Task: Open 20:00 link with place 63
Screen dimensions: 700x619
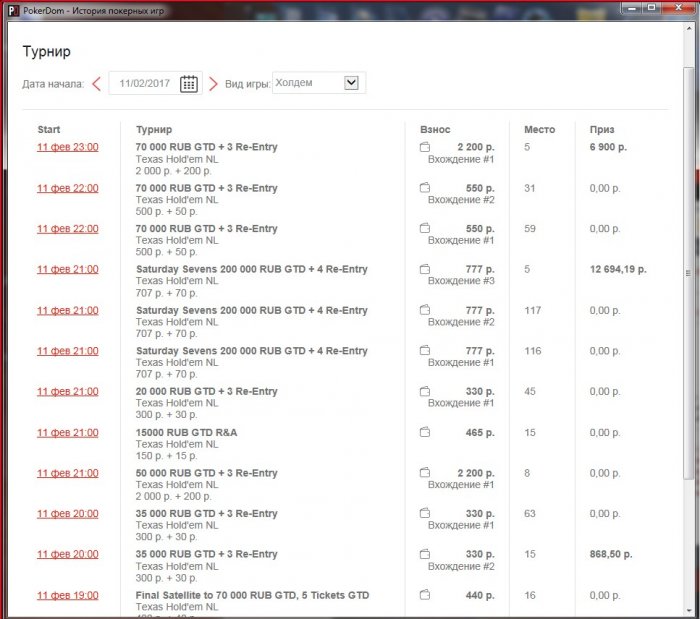Action: 67,514
